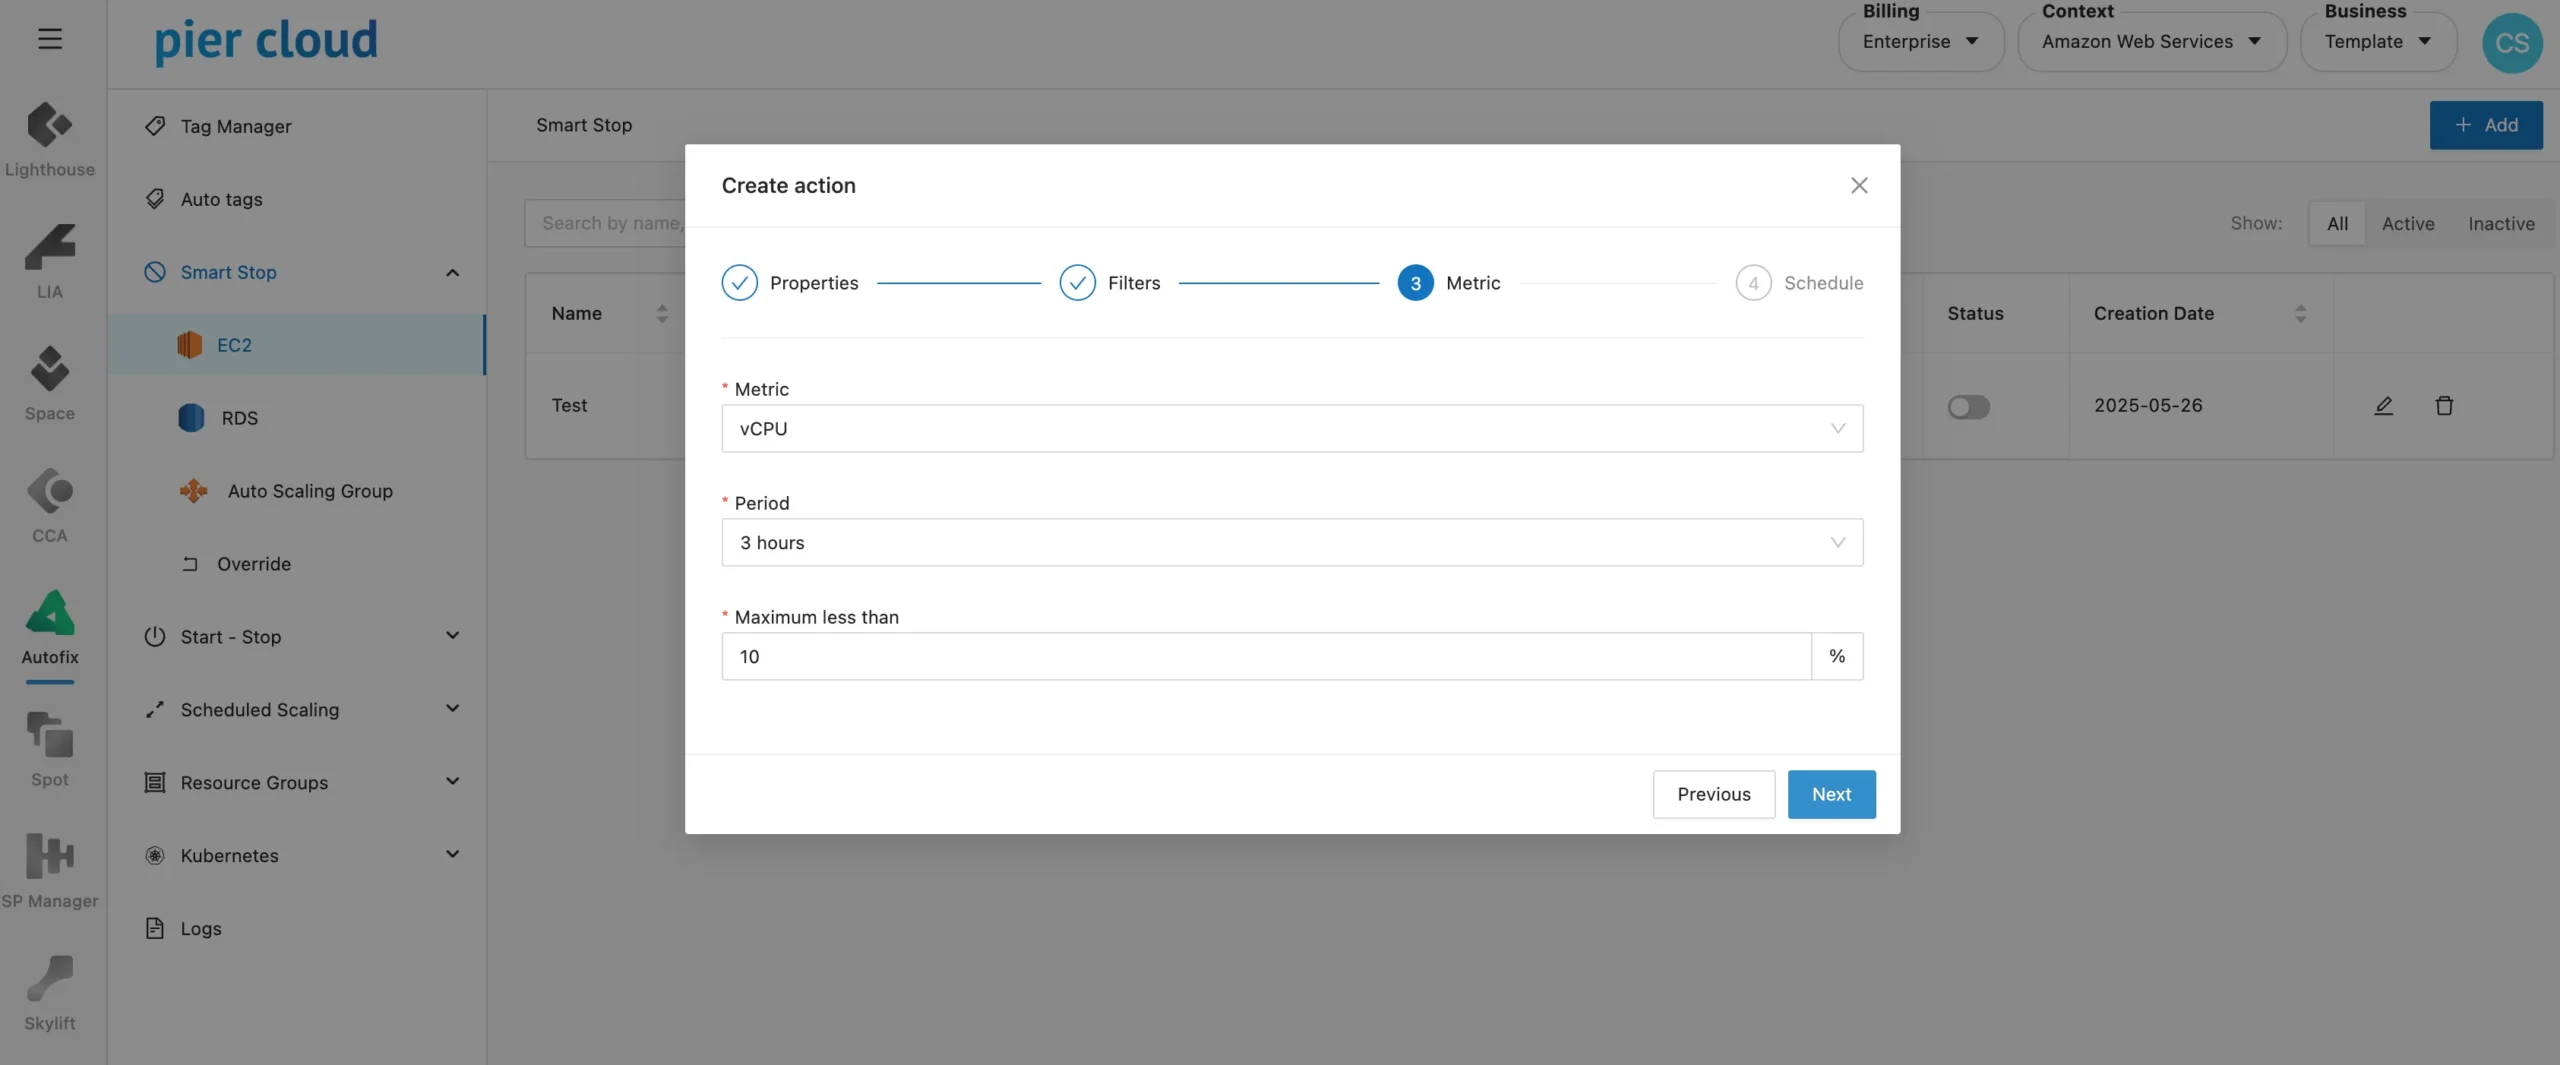Open the Skylift module icon

coord(49,980)
